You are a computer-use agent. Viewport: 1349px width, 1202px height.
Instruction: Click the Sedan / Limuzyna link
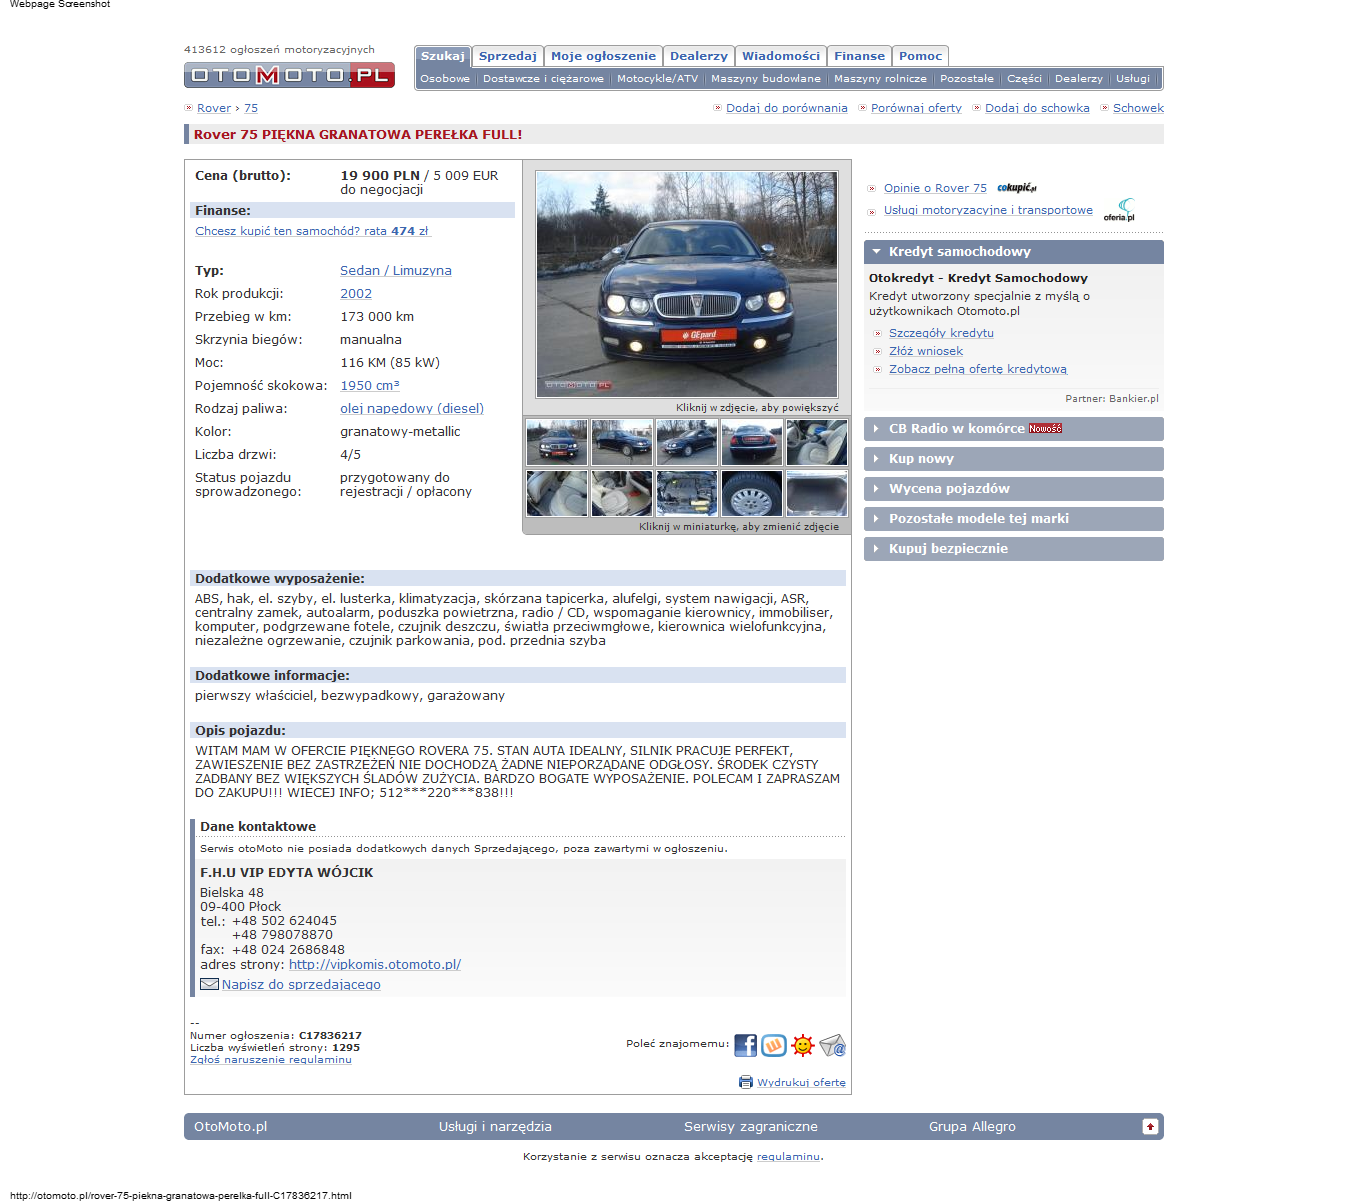pyautogui.click(x=396, y=270)
